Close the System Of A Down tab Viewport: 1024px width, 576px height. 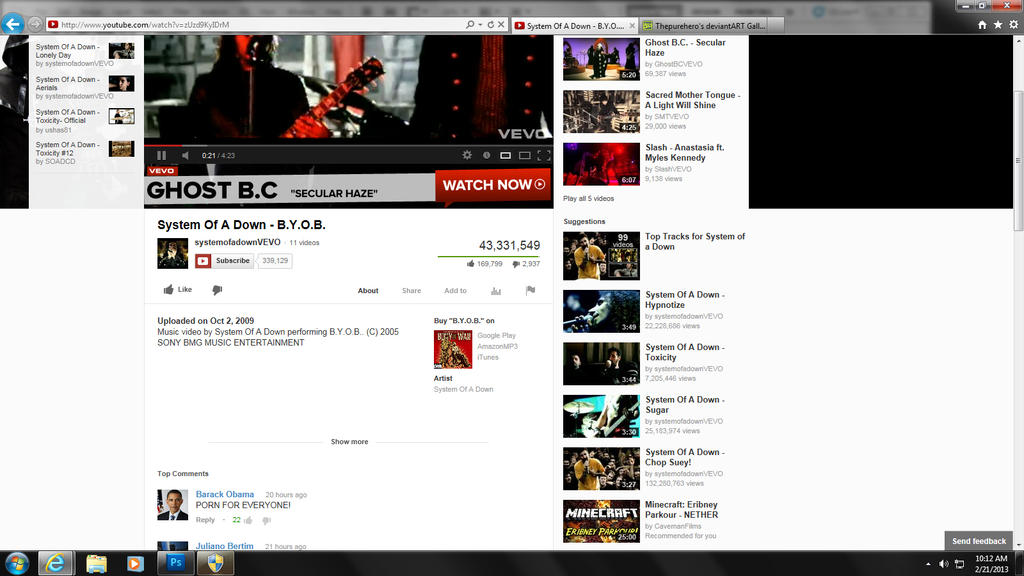pos(632,25)
